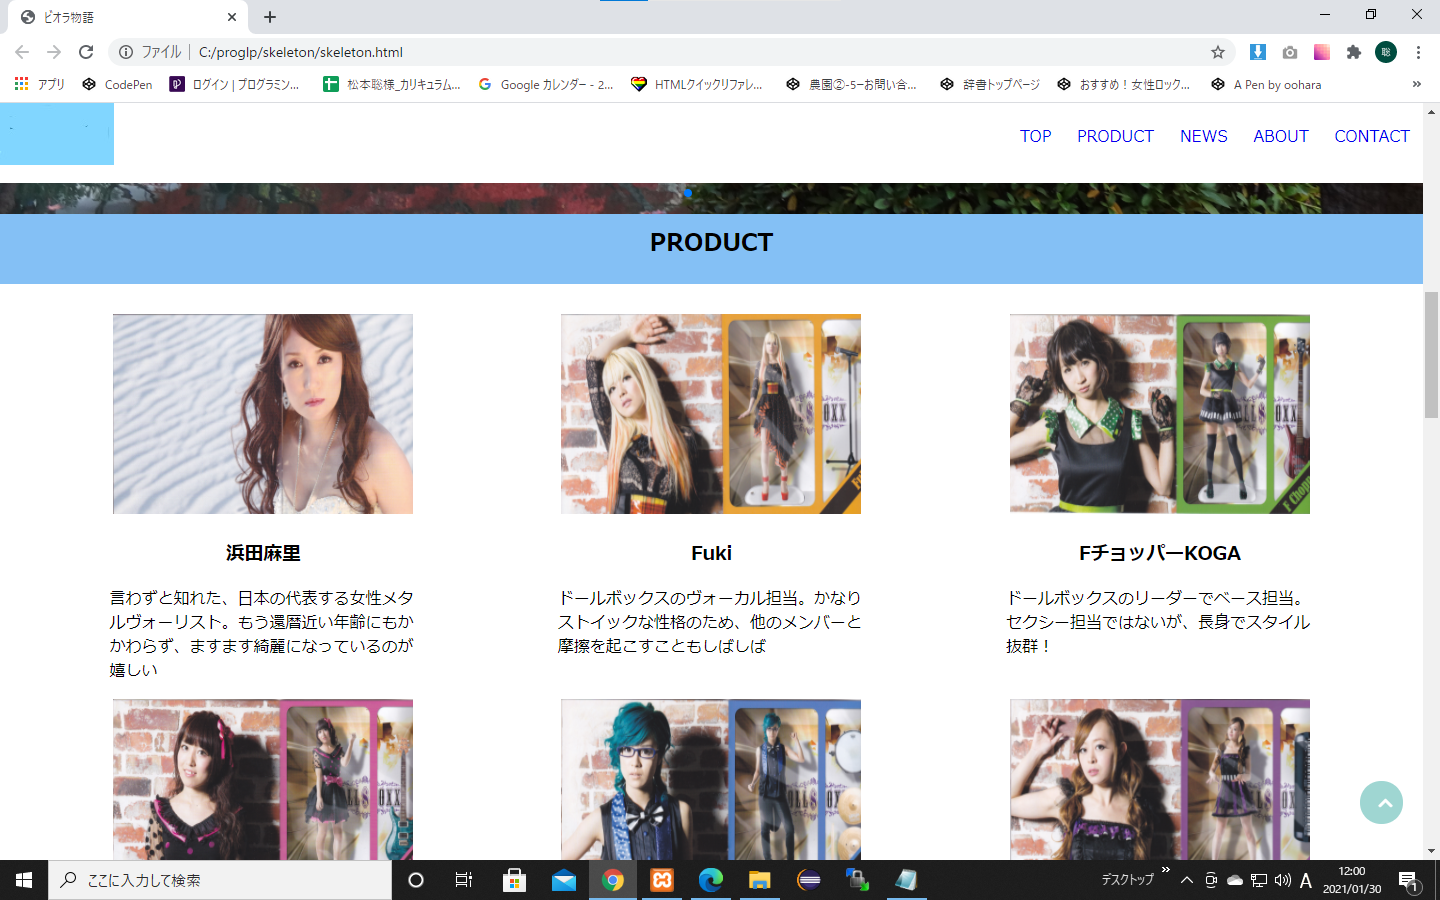Viewport: 1440px width, 900px height.
Task: Open a new tab with plus button
Action: [270, 17]
